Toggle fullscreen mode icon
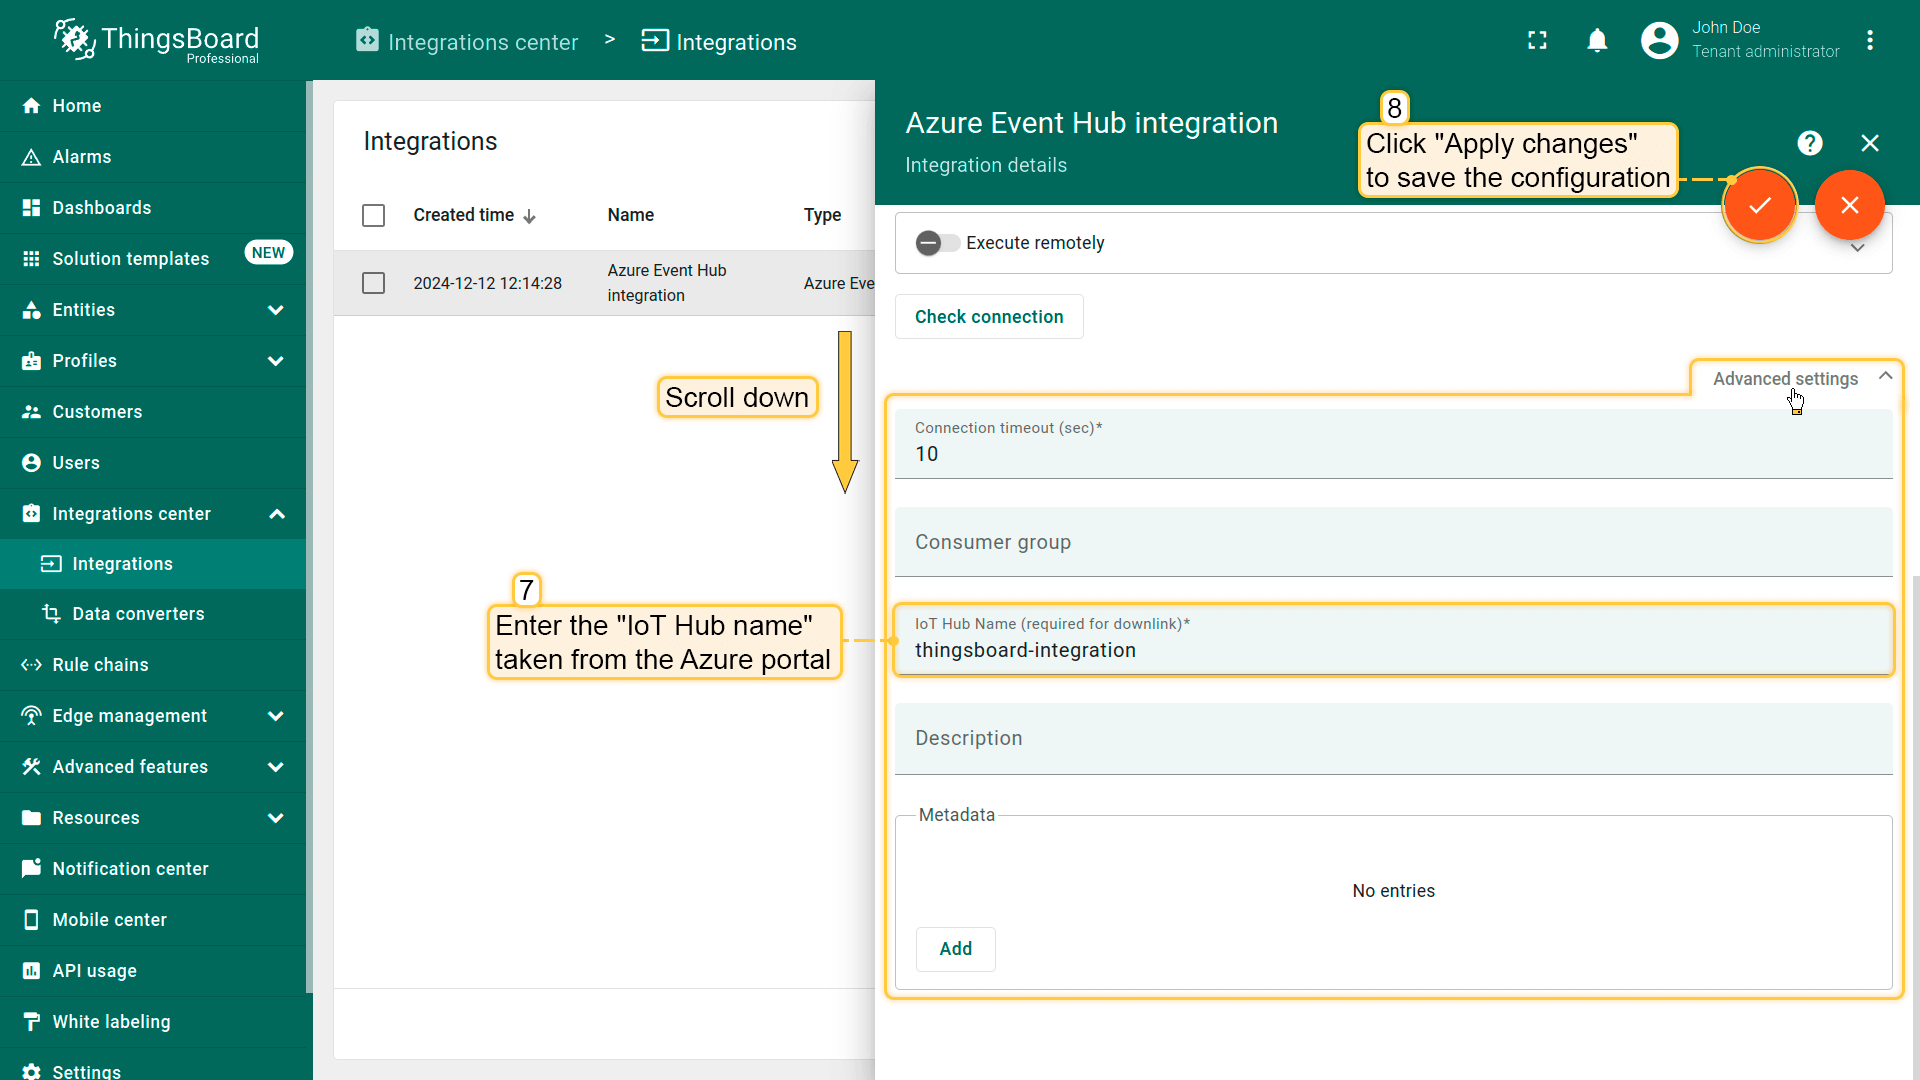This screenshot has height=1080, width=1920. click(1537, 40)
